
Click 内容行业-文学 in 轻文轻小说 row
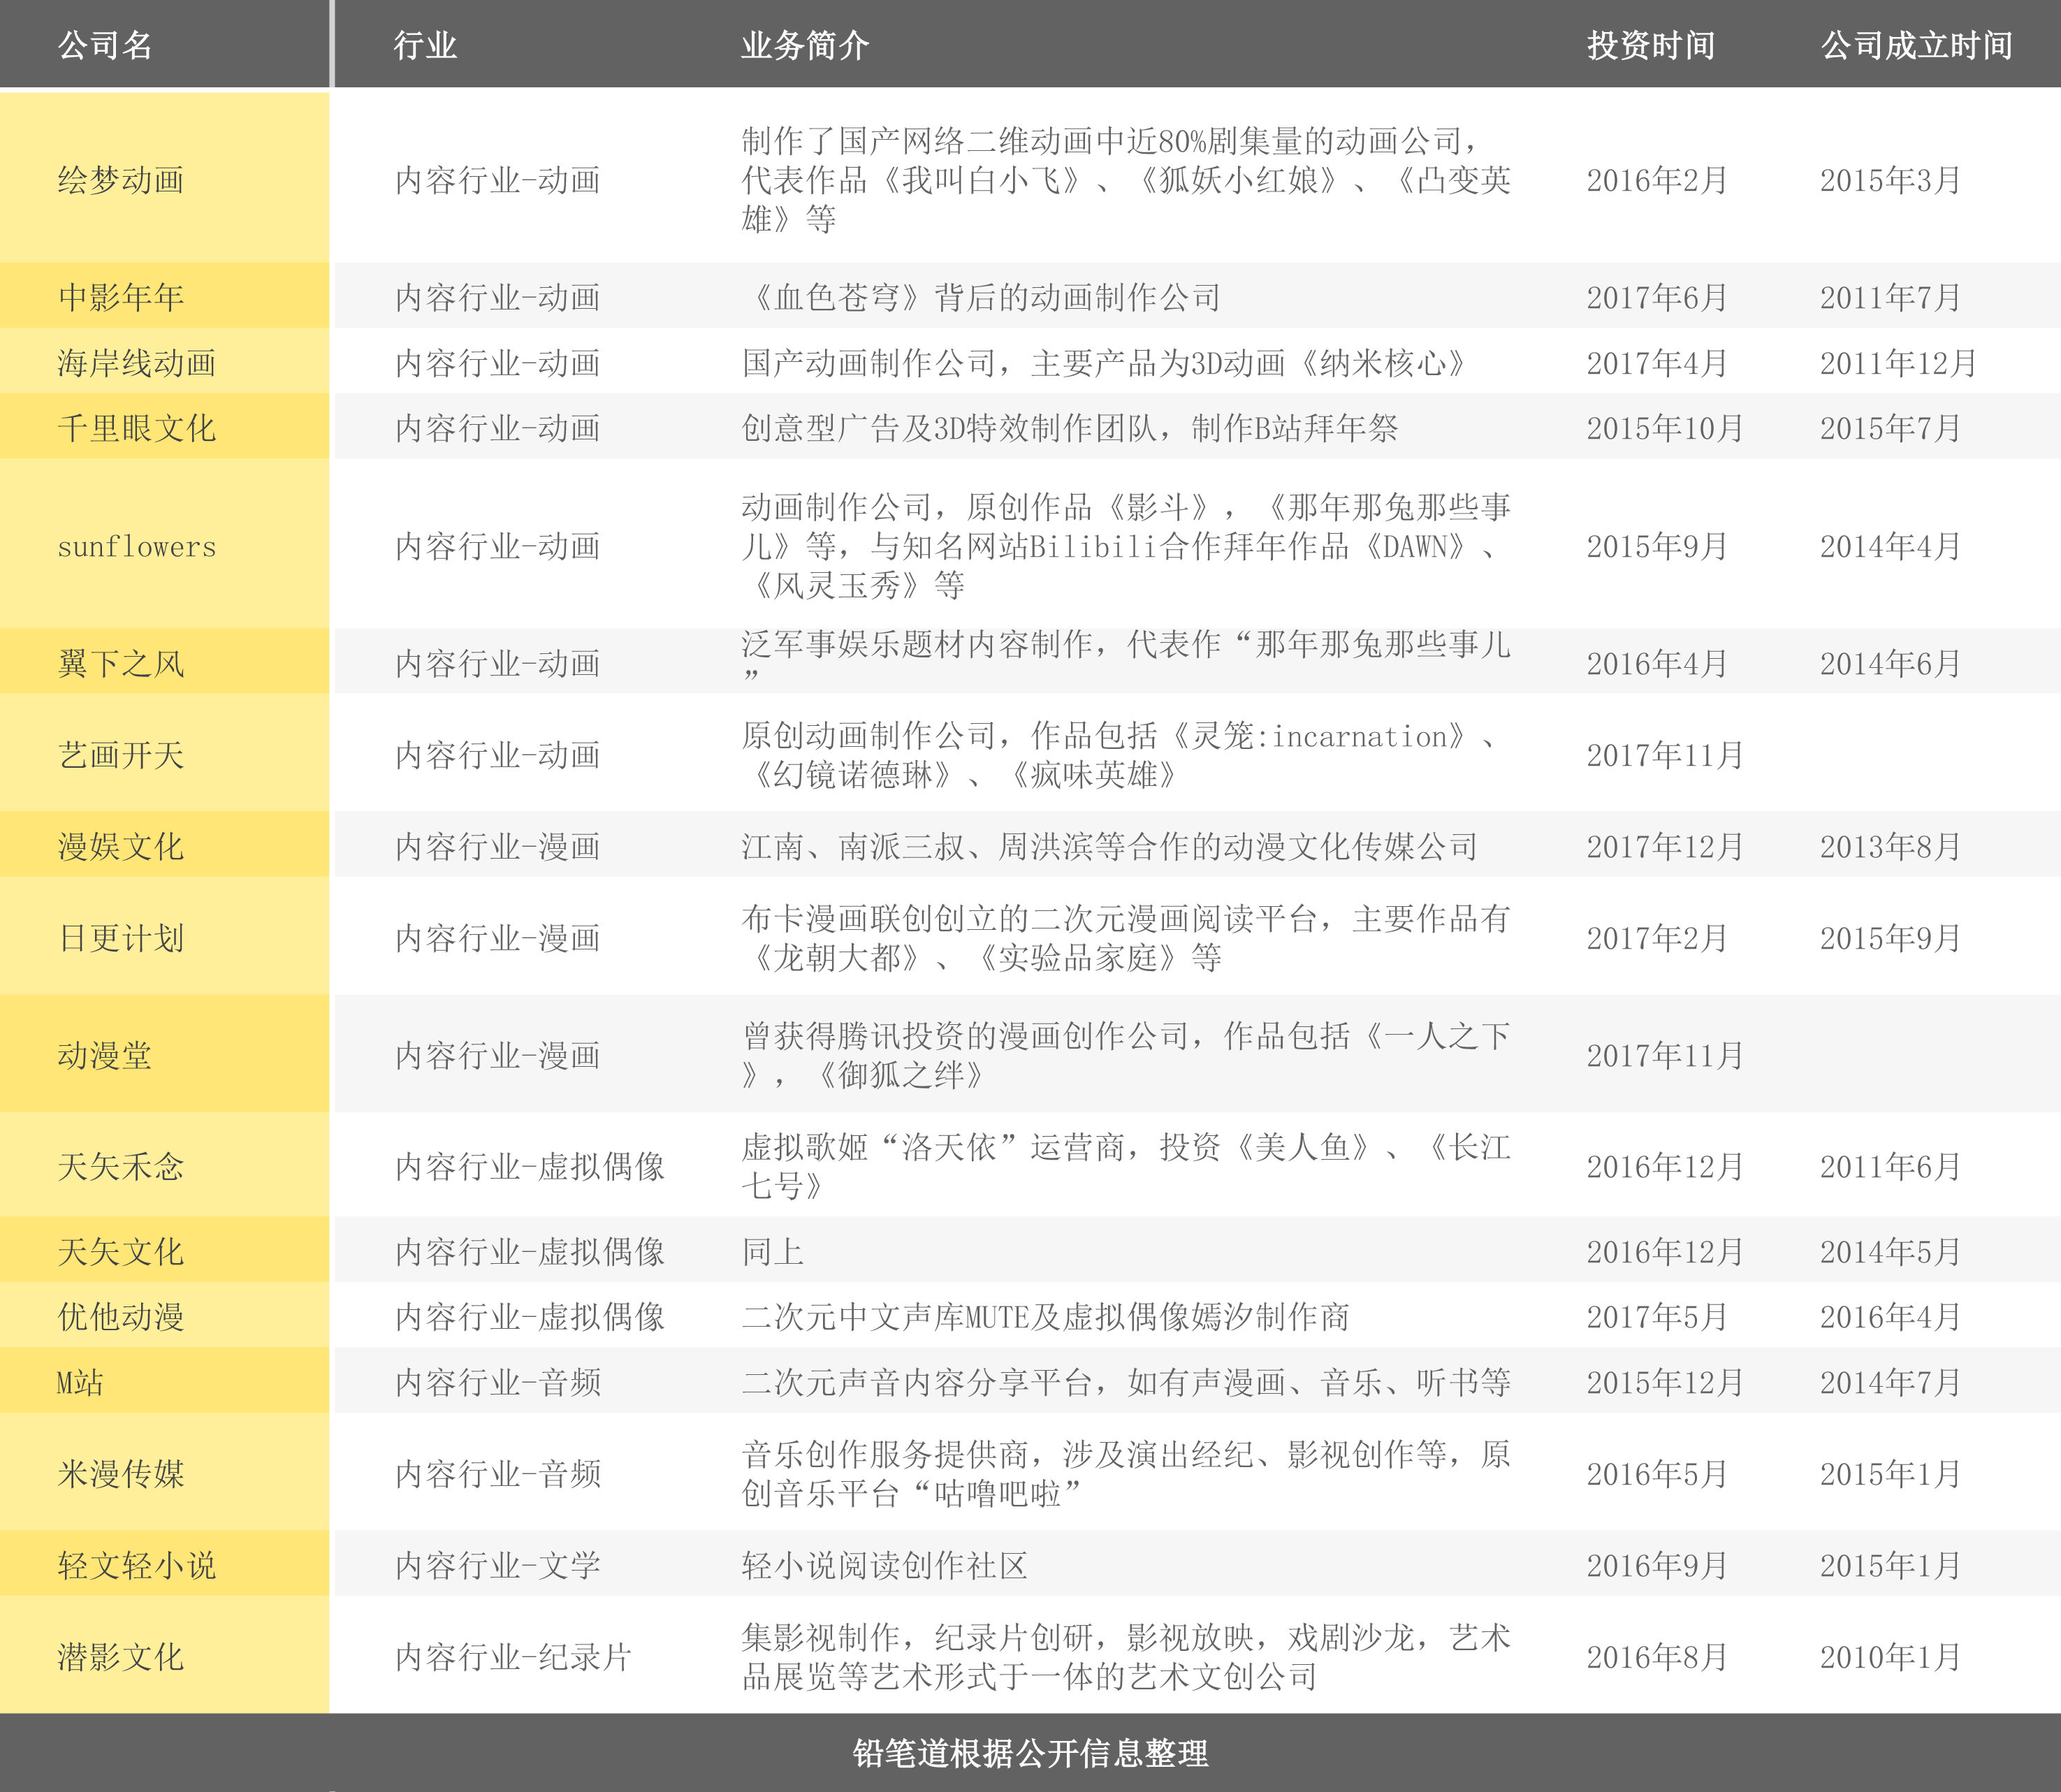click(498, 1565)
